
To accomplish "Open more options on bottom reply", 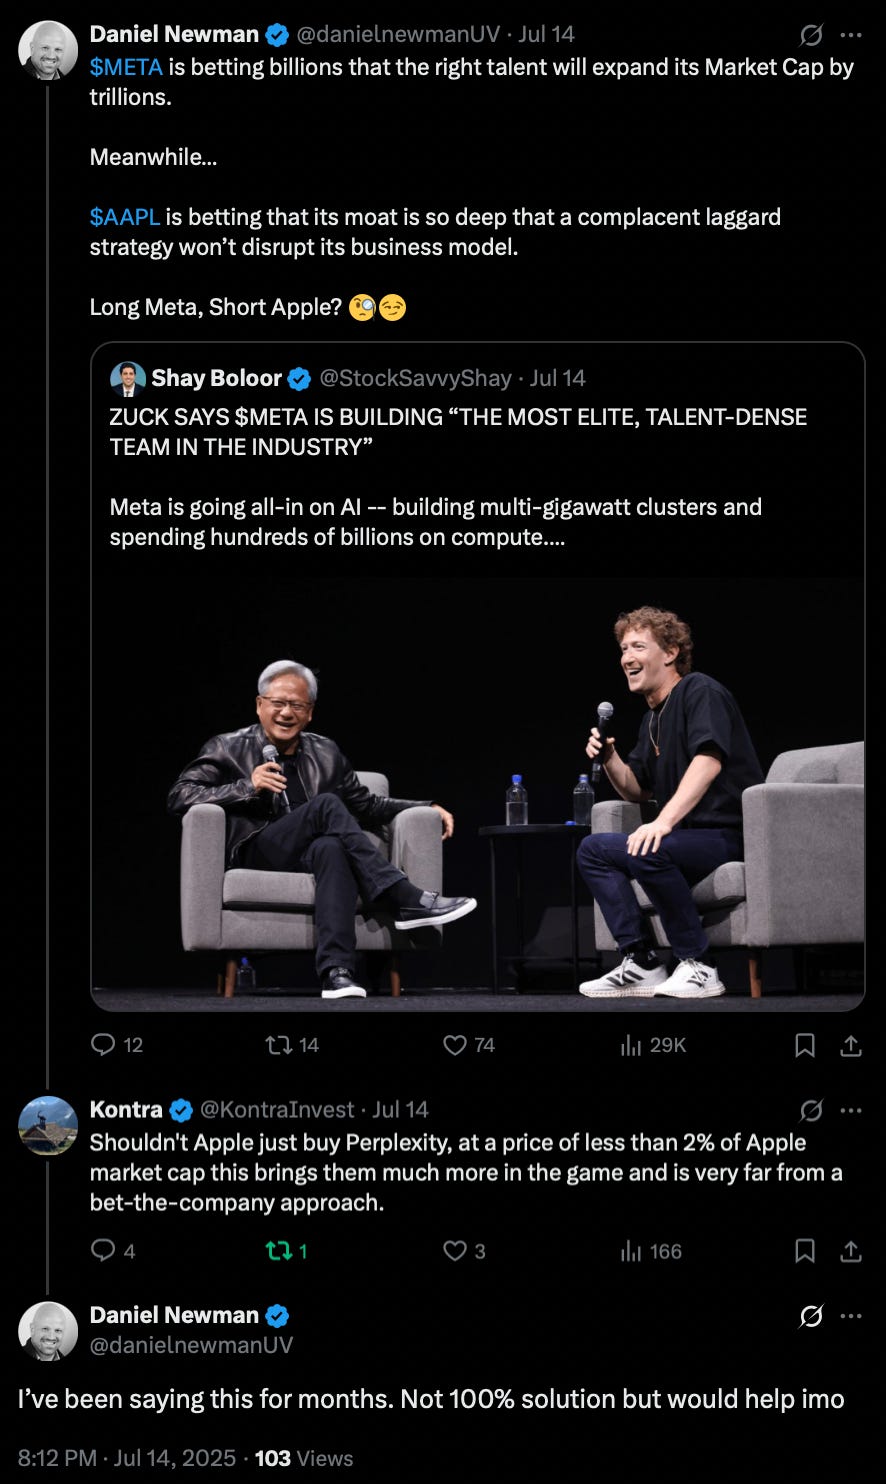I will (x=851, y=1316).
